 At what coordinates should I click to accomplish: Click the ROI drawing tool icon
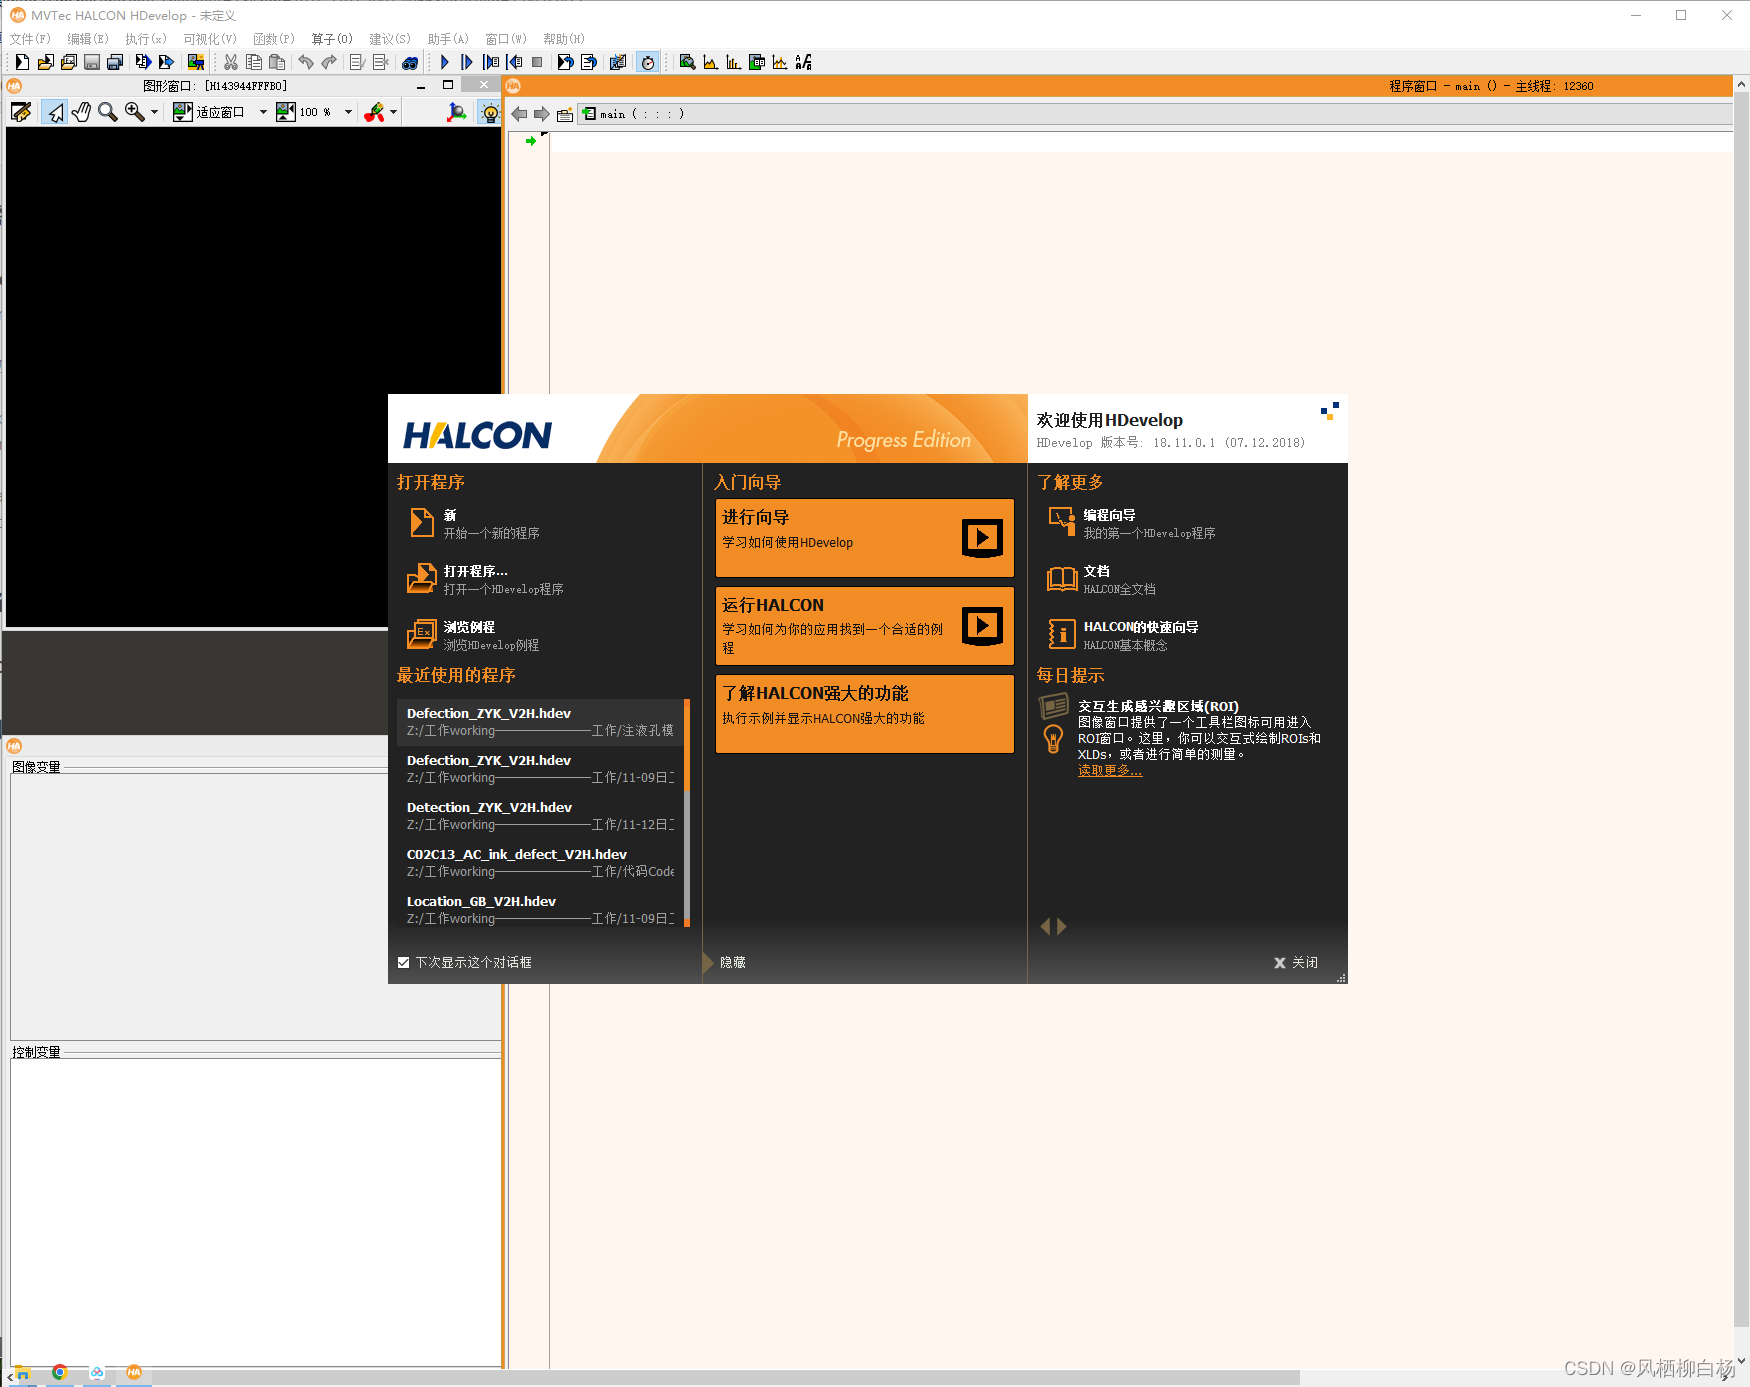point(374,112)
